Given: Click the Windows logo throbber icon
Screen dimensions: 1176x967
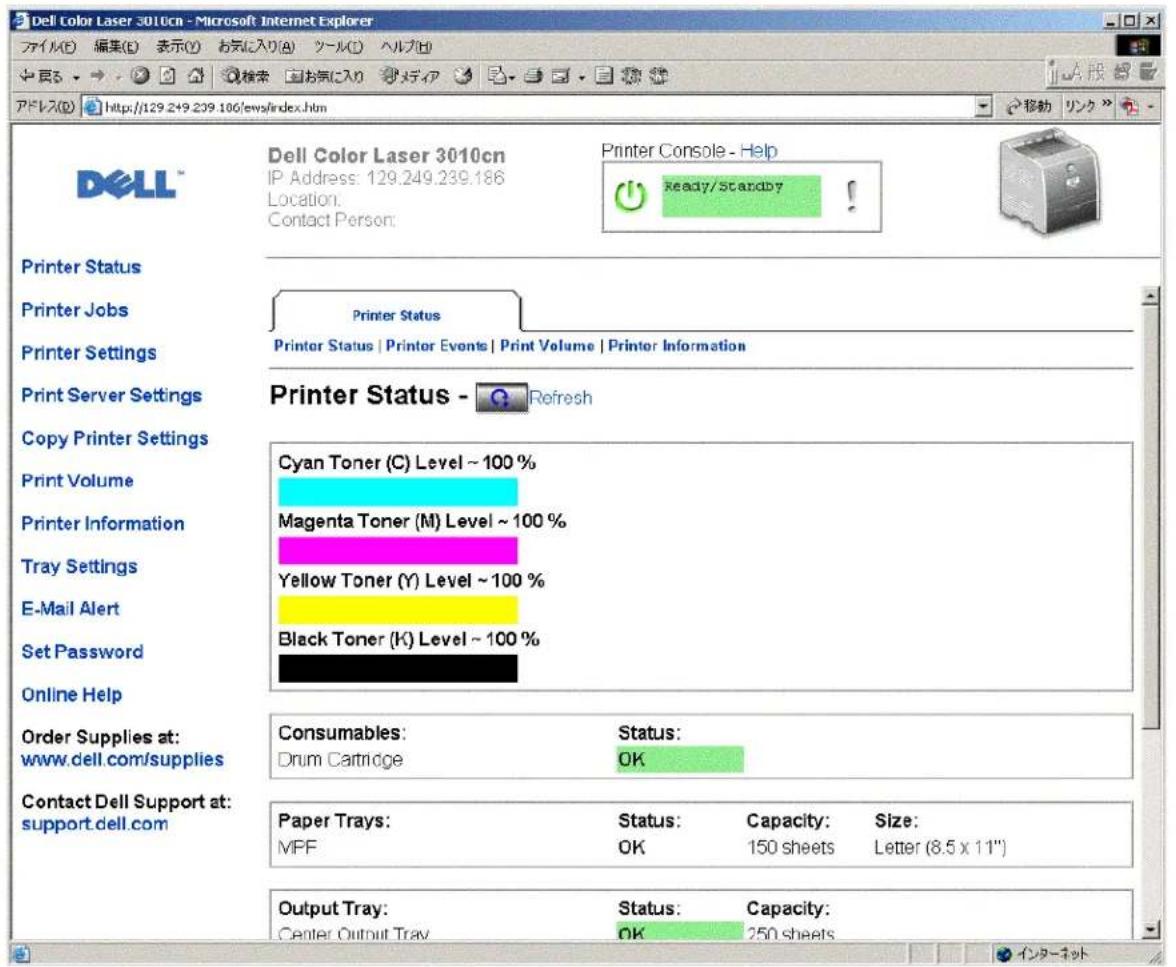Looking at the screenshot, I should pos(1138,47).
